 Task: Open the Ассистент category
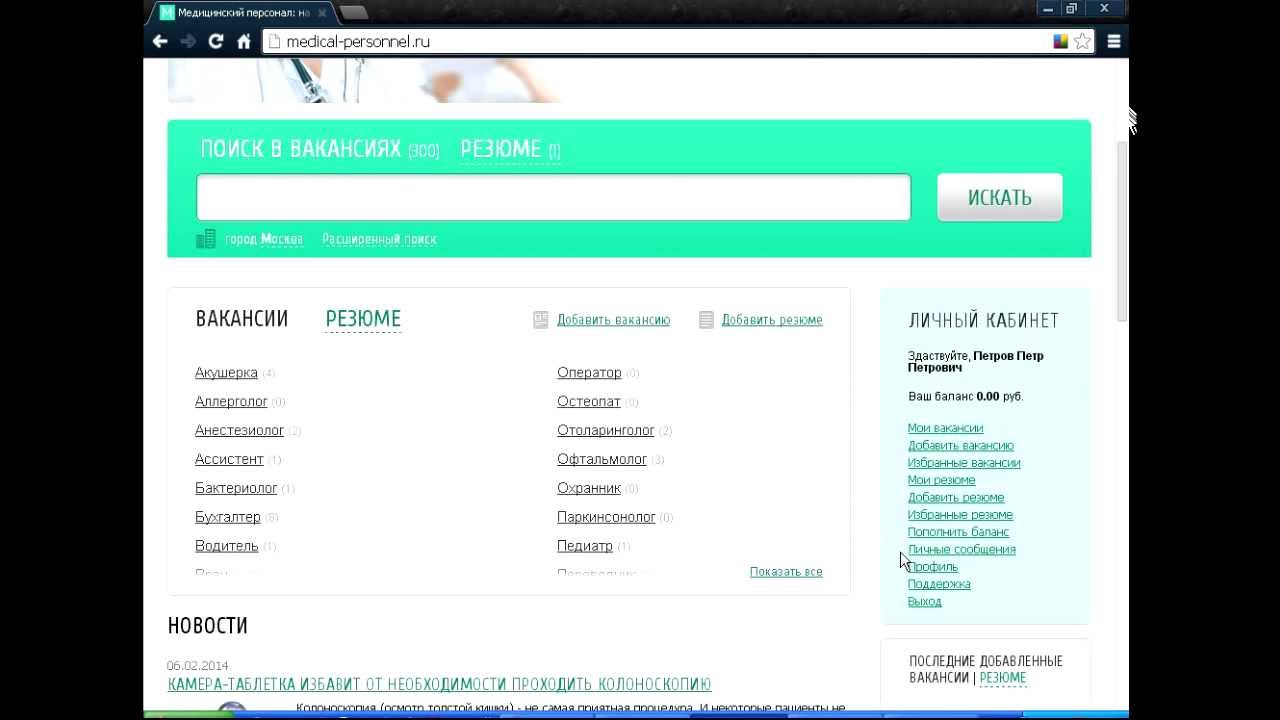229,460
